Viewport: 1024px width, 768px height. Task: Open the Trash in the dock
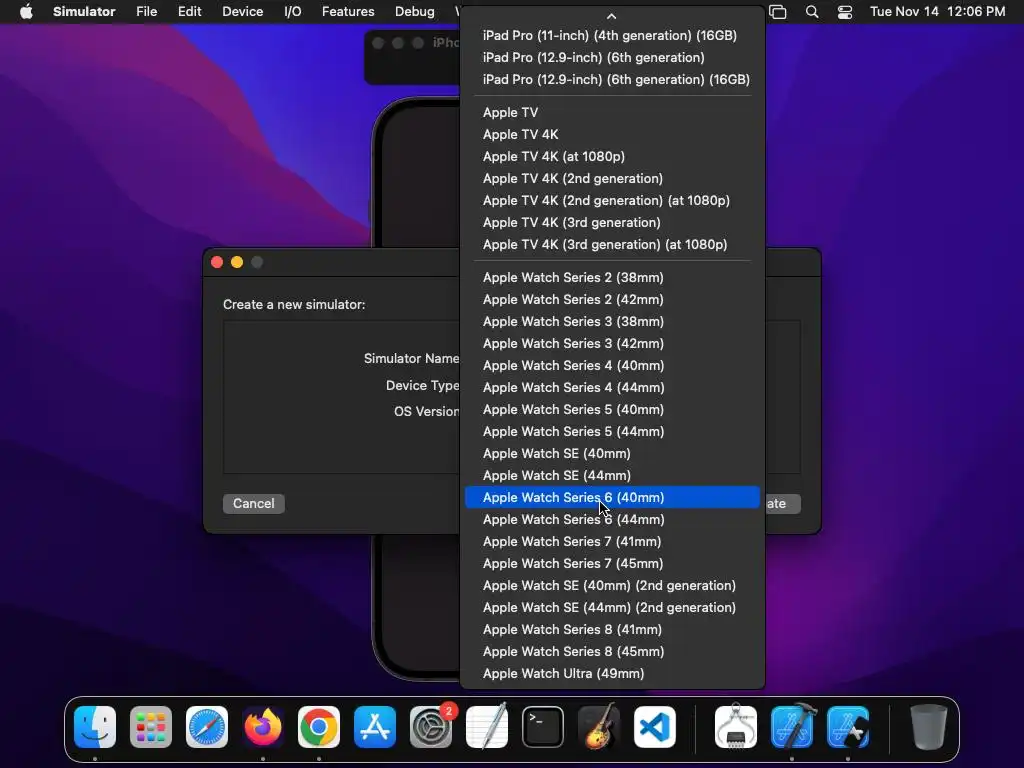coord(929,727)
